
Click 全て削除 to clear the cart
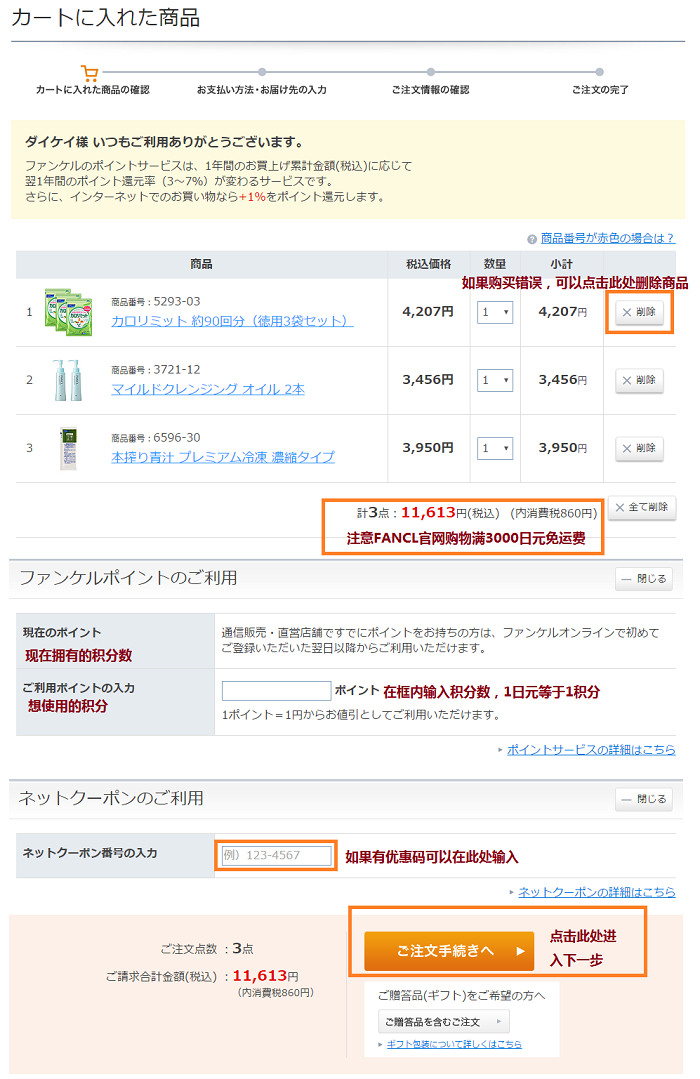[642, 508]
